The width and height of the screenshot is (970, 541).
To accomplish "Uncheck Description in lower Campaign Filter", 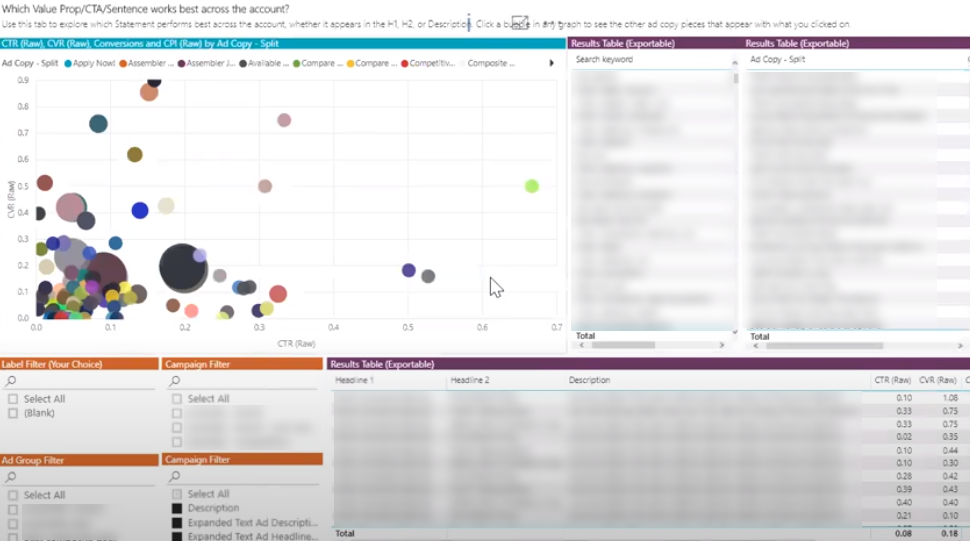I will (x=177, y=508).
